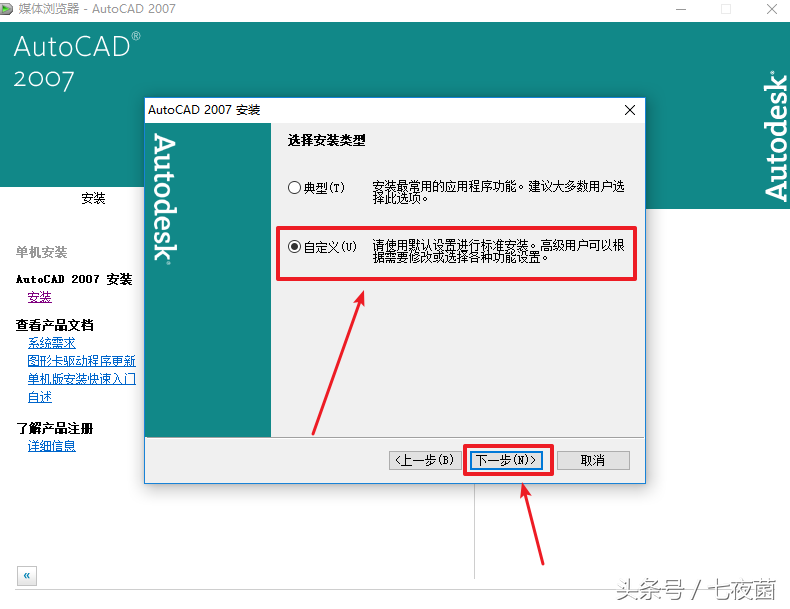
Task: Click the double-chevron back icon
Action: [x=27, y=575]
